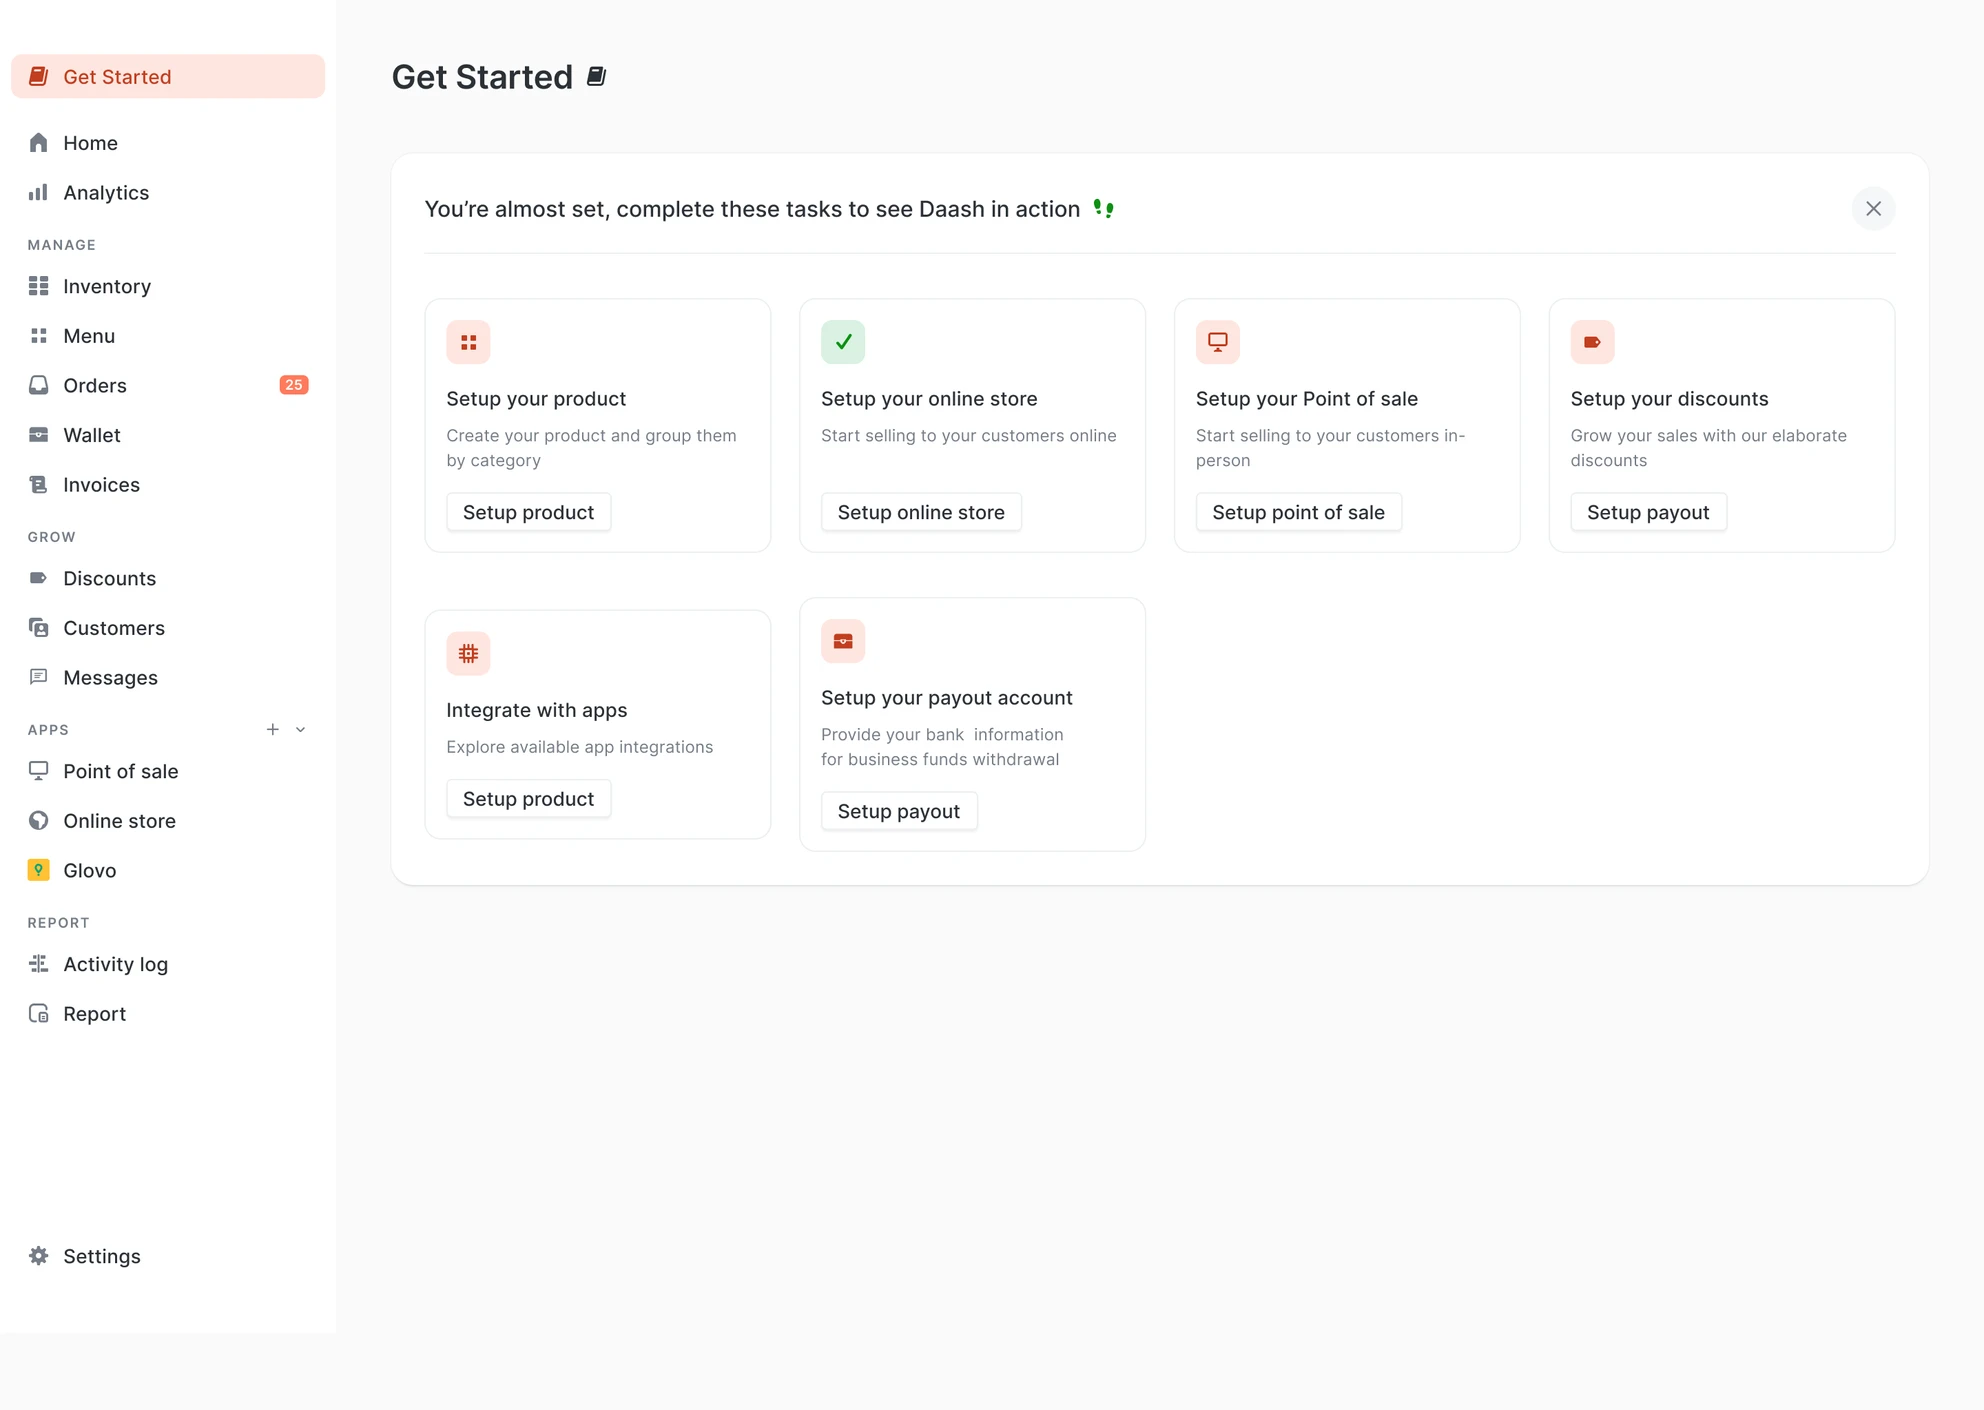Navigate to Customers
The height and width of the screenshot is (1410, 1984).
(x=168, y=627)
